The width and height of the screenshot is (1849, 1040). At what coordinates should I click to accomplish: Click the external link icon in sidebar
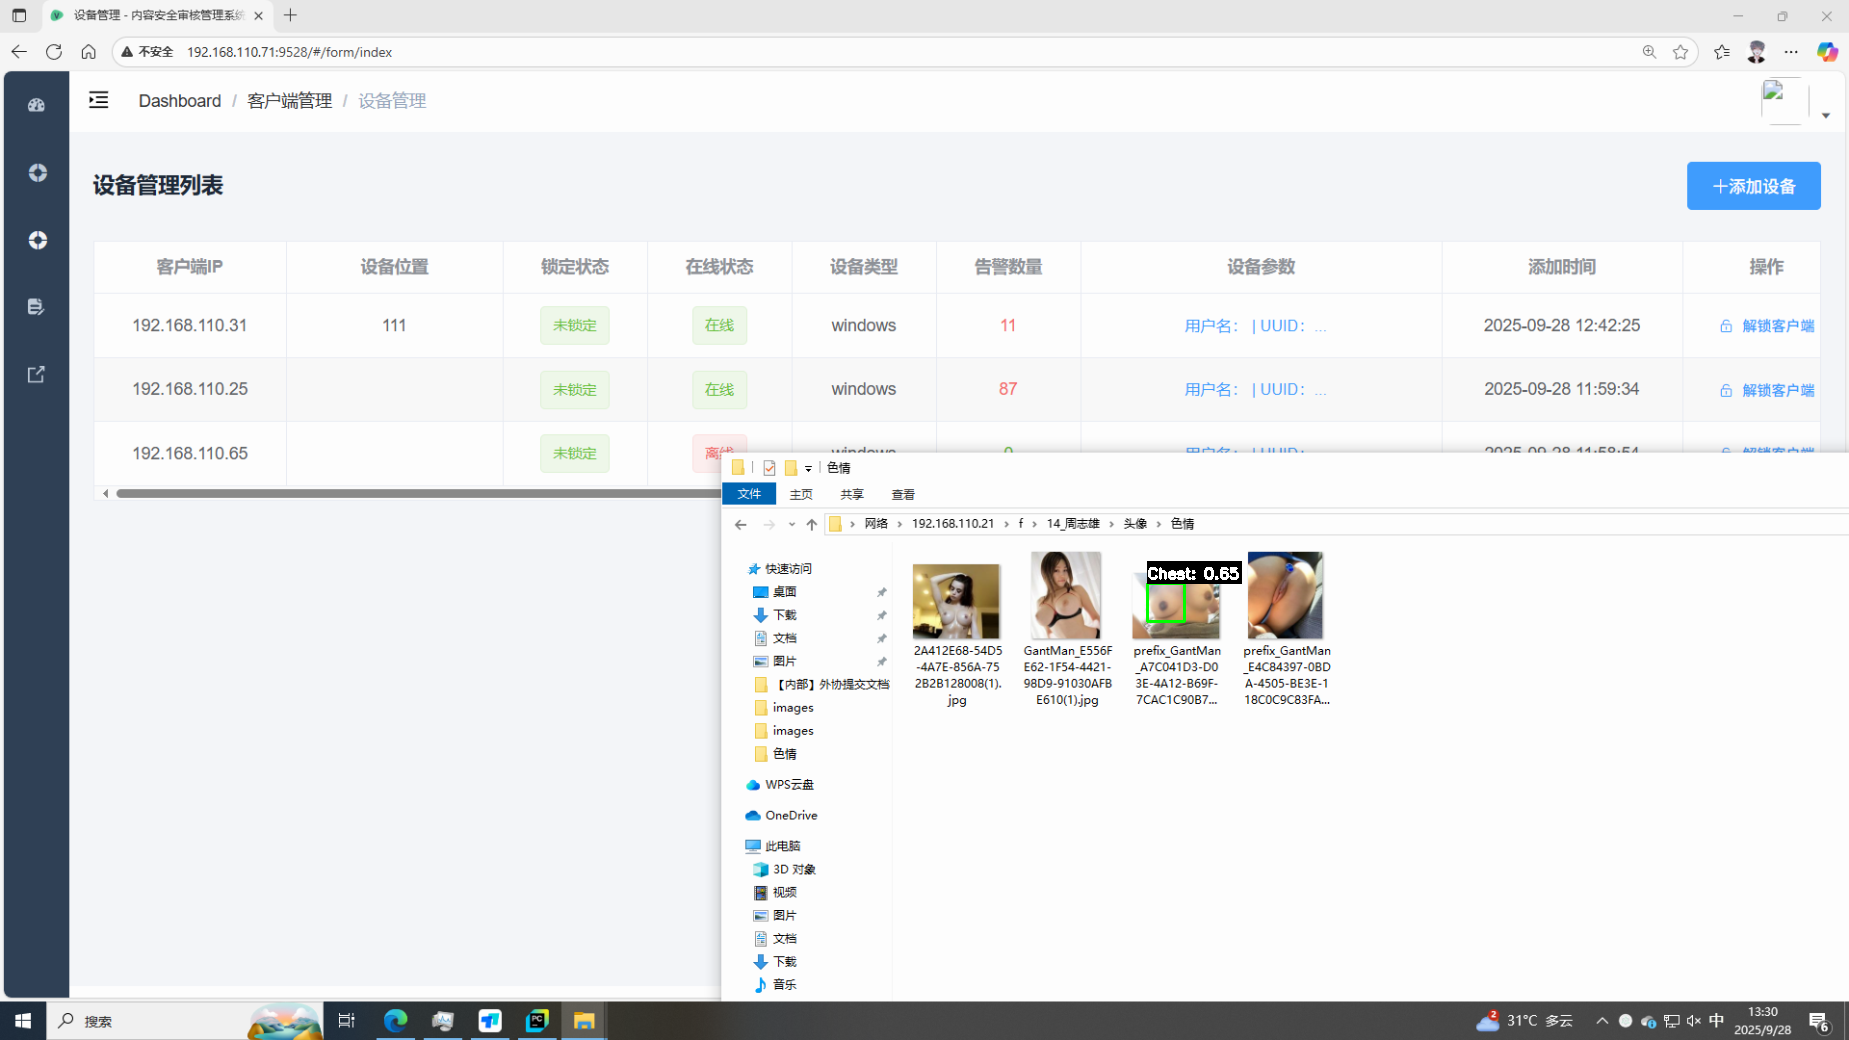[37, 375]
